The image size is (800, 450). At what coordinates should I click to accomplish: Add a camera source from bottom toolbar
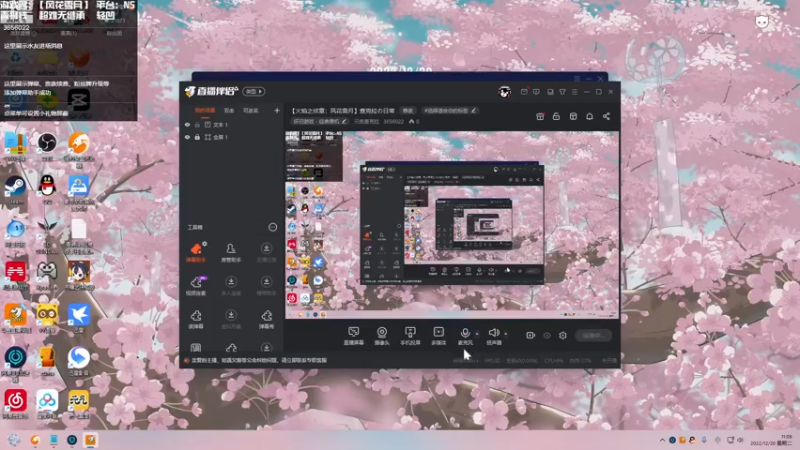[x=382, y=336]
